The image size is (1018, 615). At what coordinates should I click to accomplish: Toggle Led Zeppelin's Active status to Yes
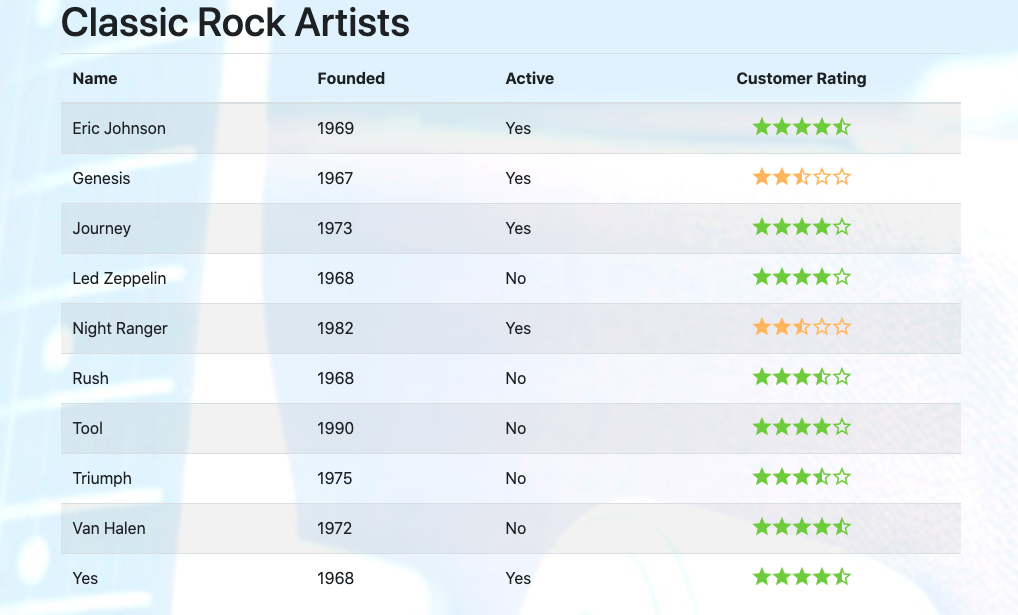click(x=515, y=278)
